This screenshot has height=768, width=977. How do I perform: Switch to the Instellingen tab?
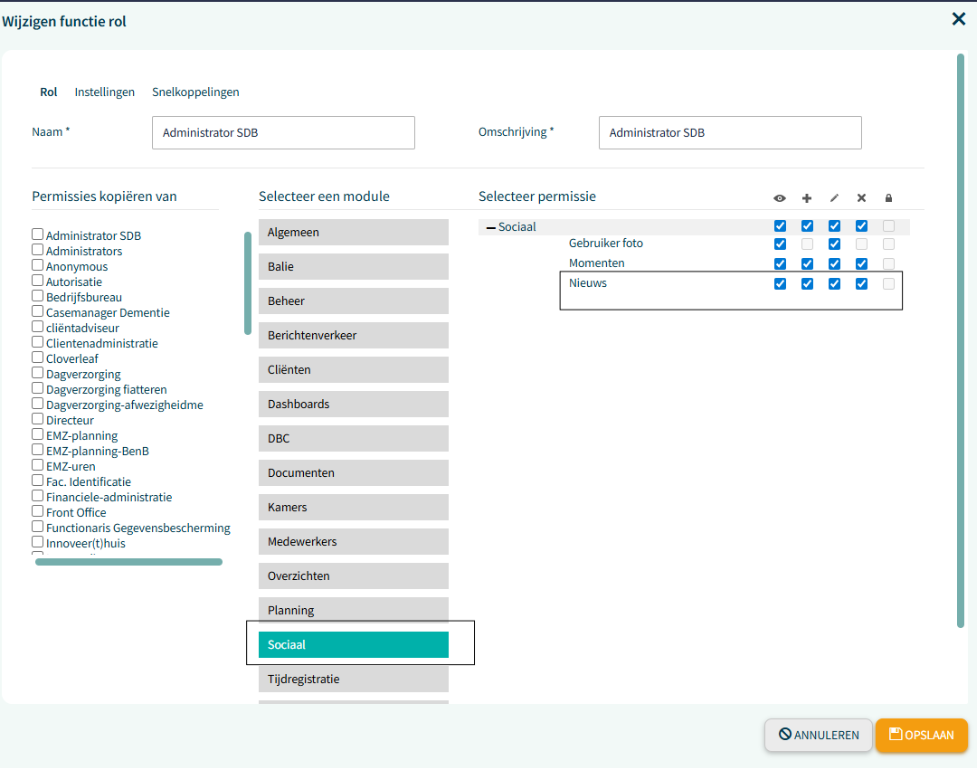point(104,92)
